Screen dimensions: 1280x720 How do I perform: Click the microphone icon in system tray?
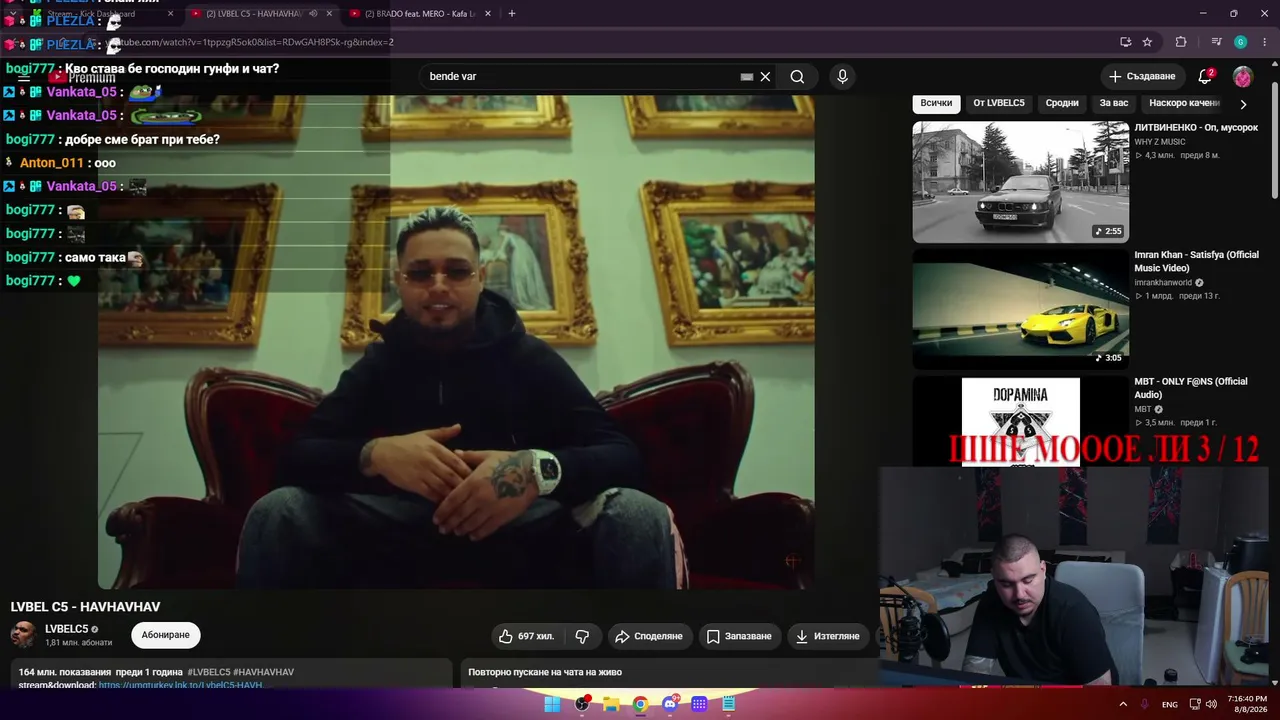[1145, 704]
